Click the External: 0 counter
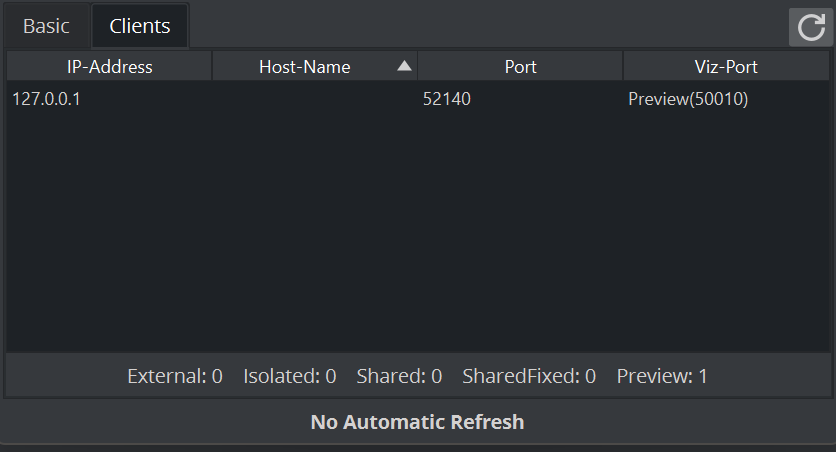Image resolution: width=836 pixels, height=452 pixels. tap(175, 377)
